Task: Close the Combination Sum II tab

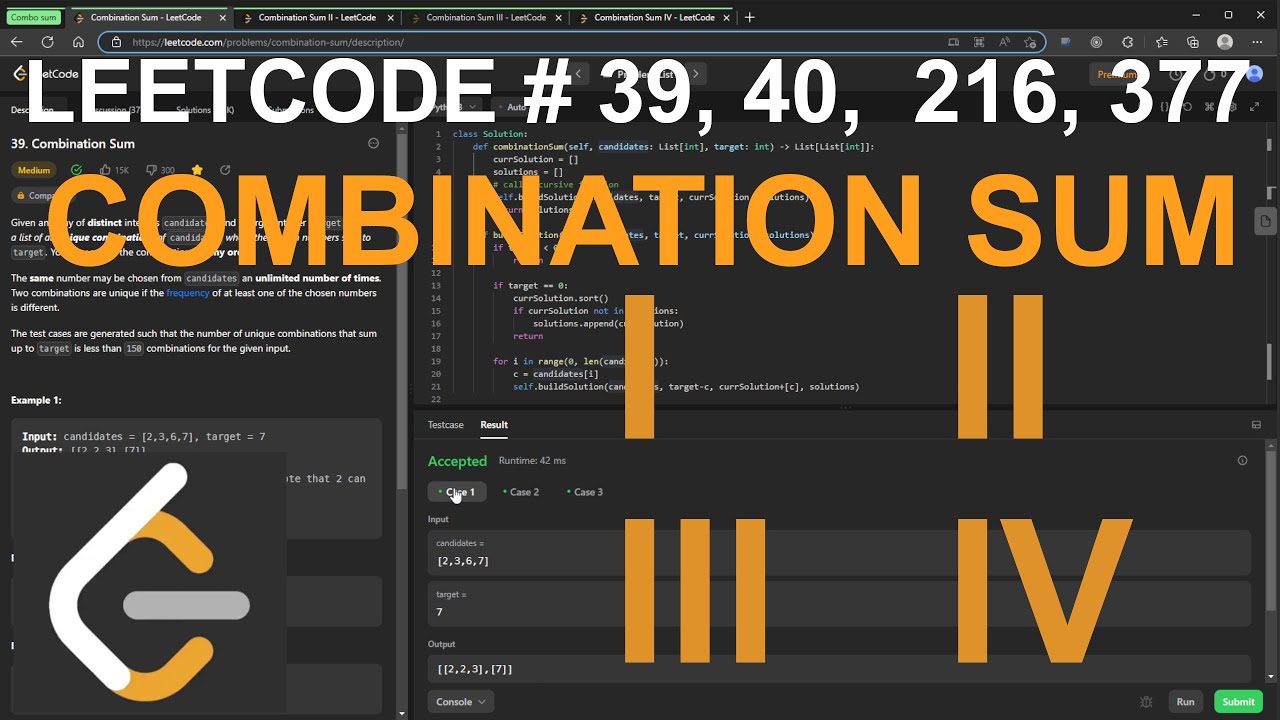Action: click(x=391, y=17)
